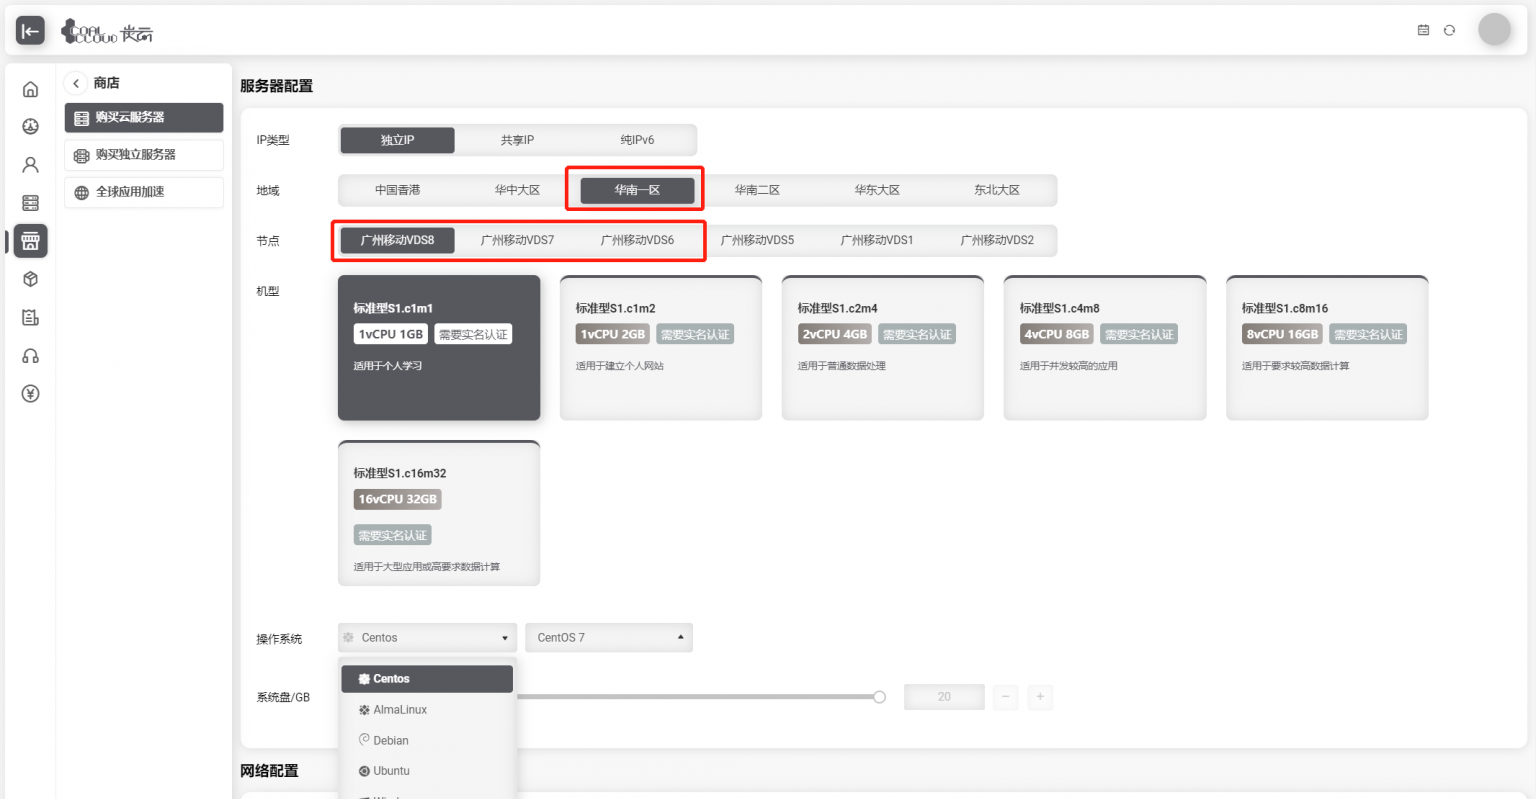Open the headset support icon in sidebar
Screen dimensions: 1536x799
tap(30, 356)
